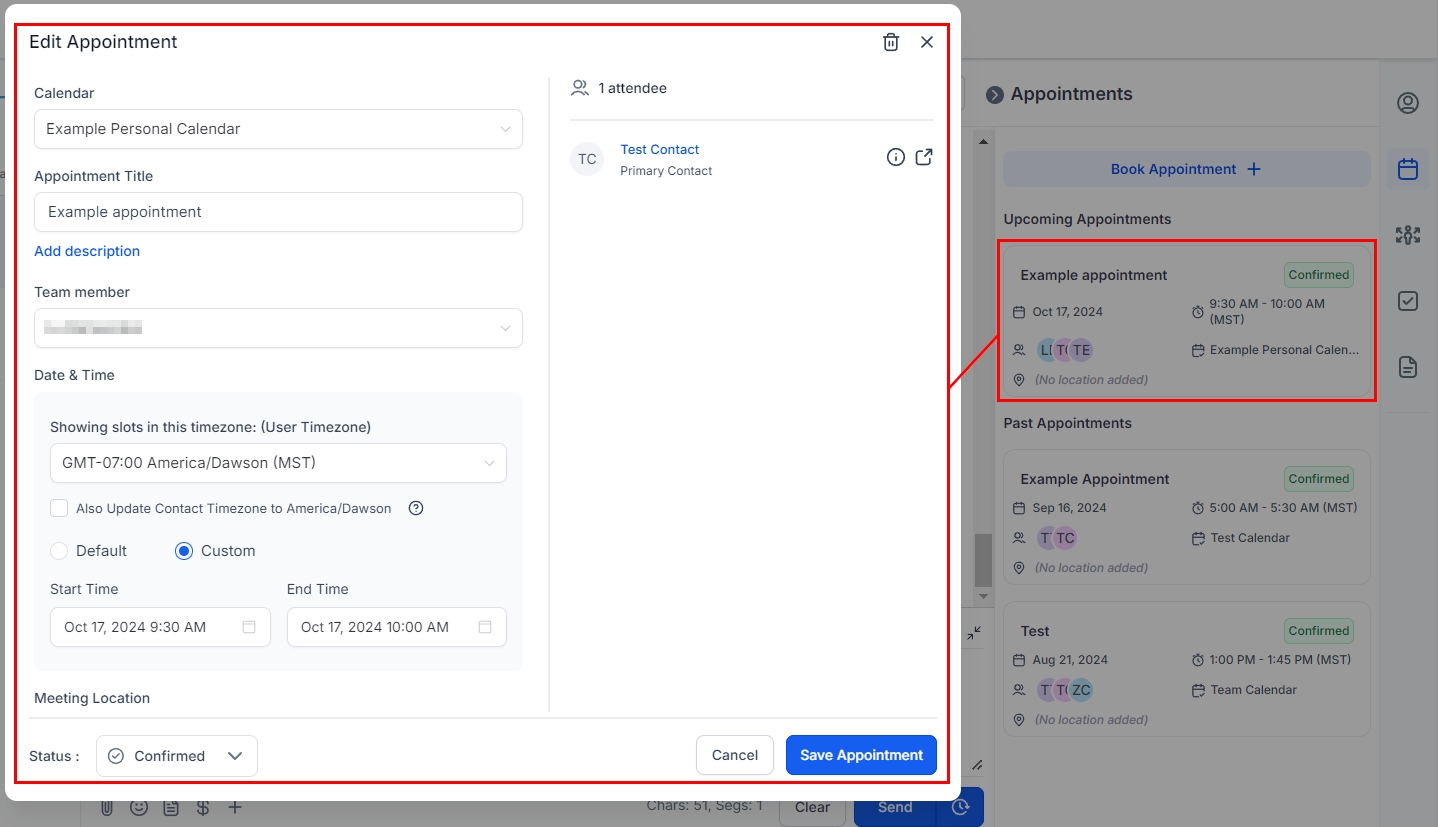This screenshot has height=827, width=1438.
Task: Open the tasks checkmark icon in sidebar
Action: click(x=1408, y=301)
